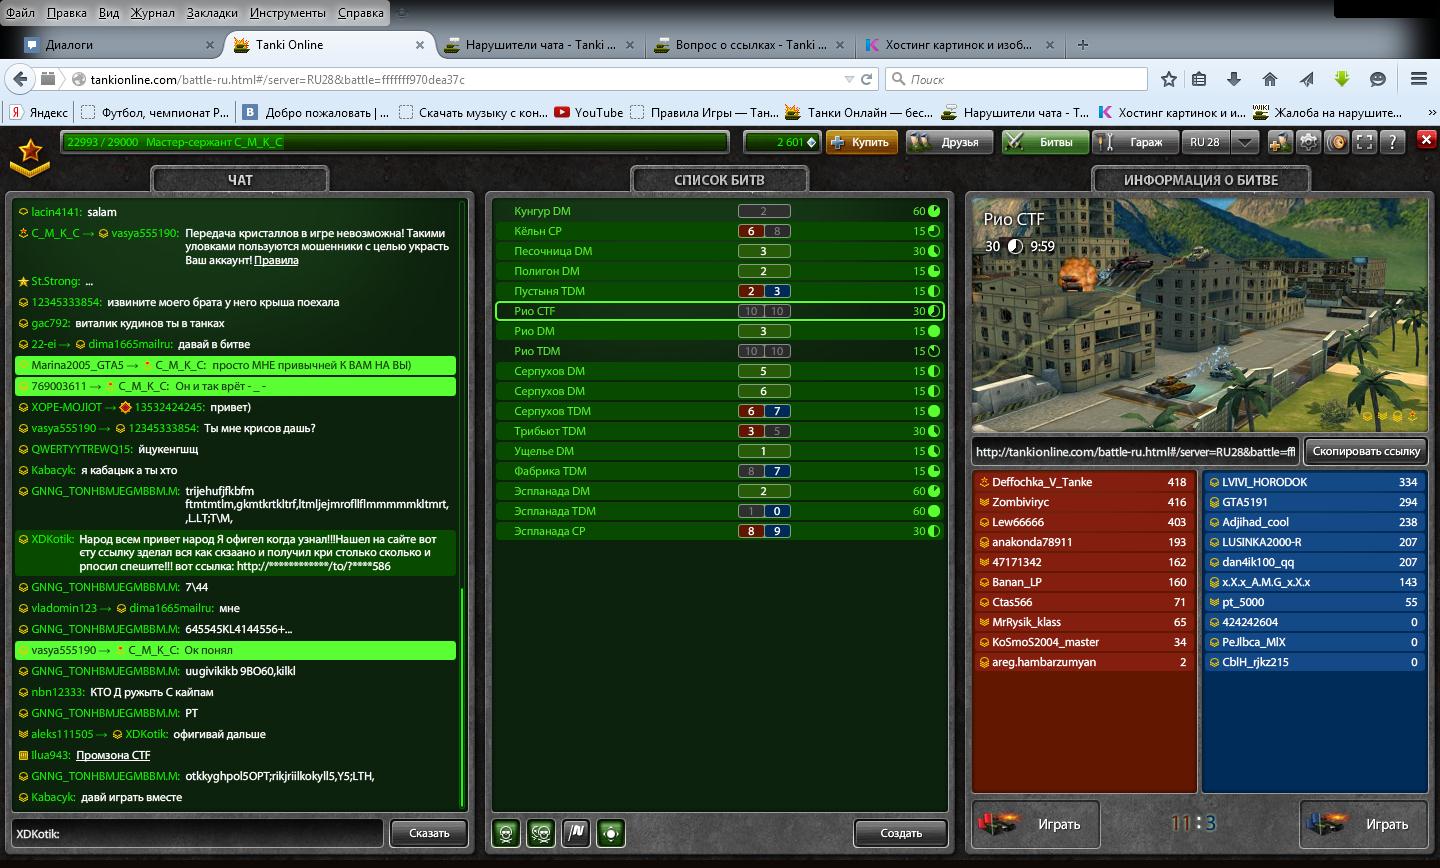This screenshot has height=868, width=1440.
Task: Open the Firefox hamburger menu
Action: tap(1418, 79)
